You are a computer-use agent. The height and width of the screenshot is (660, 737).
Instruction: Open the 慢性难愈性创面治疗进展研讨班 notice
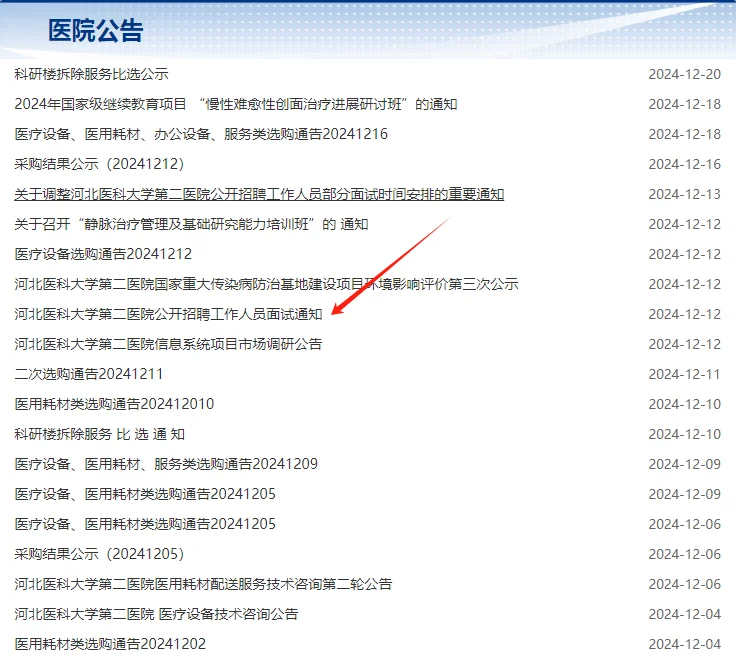click(x=235, y=104)
